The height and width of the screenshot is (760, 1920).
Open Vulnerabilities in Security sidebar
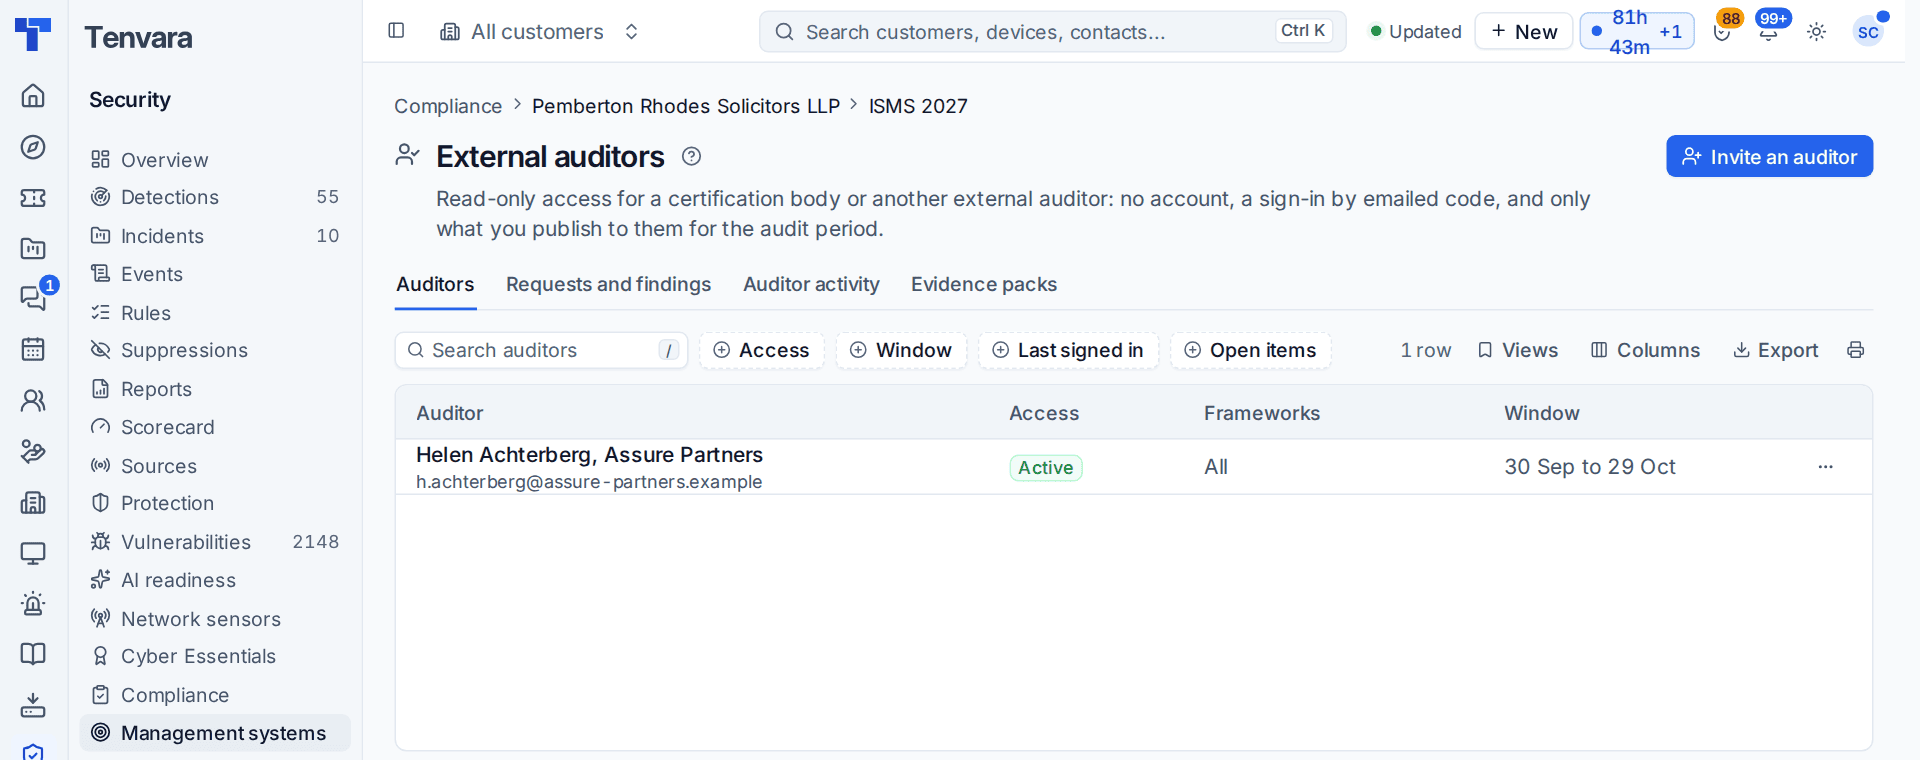click(x=215, y=542)
